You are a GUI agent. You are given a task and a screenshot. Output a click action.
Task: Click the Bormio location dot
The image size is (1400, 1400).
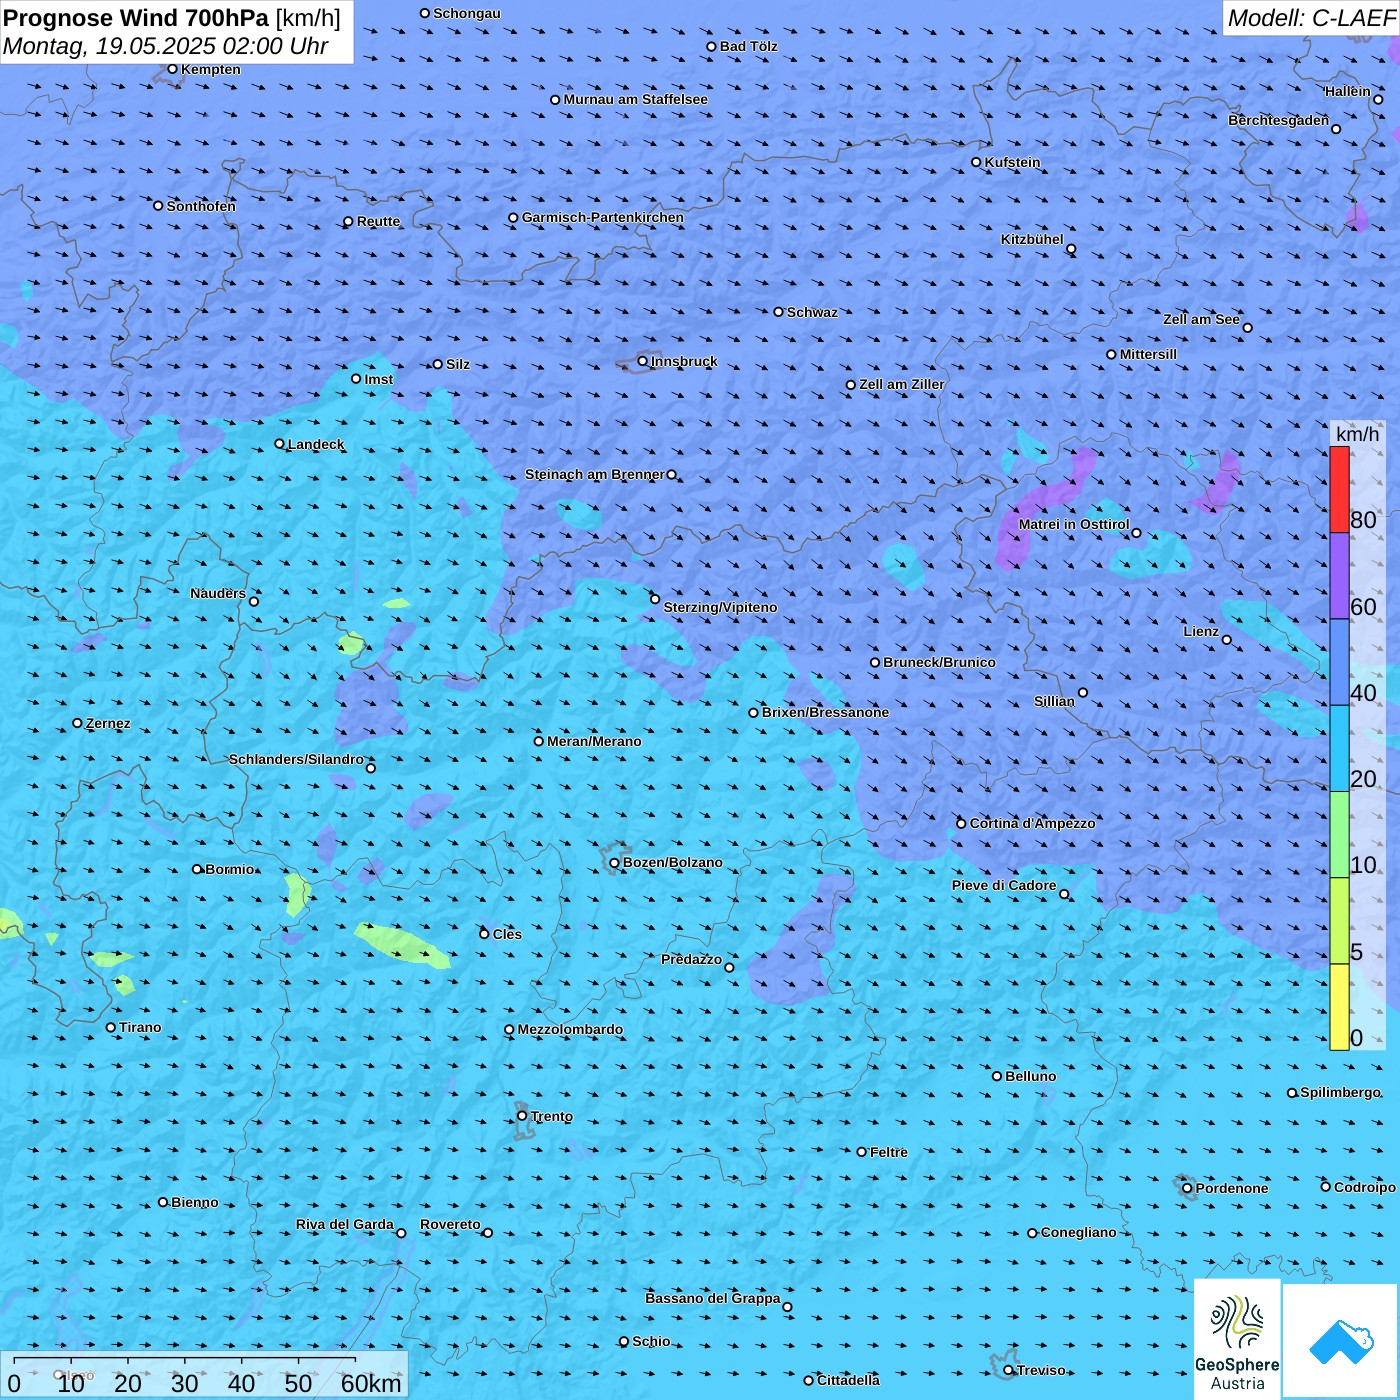click(197, 869)
